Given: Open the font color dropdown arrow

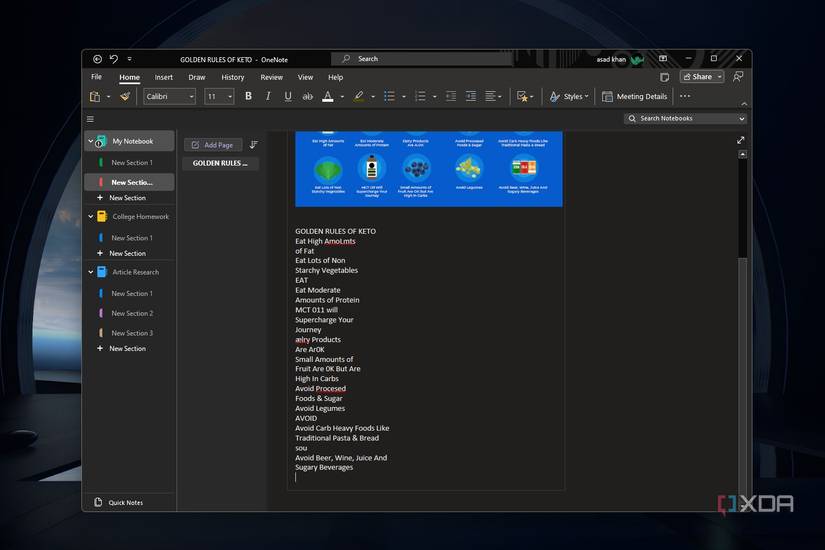Looking at the screenshot, I should click(x=342, y=97).
